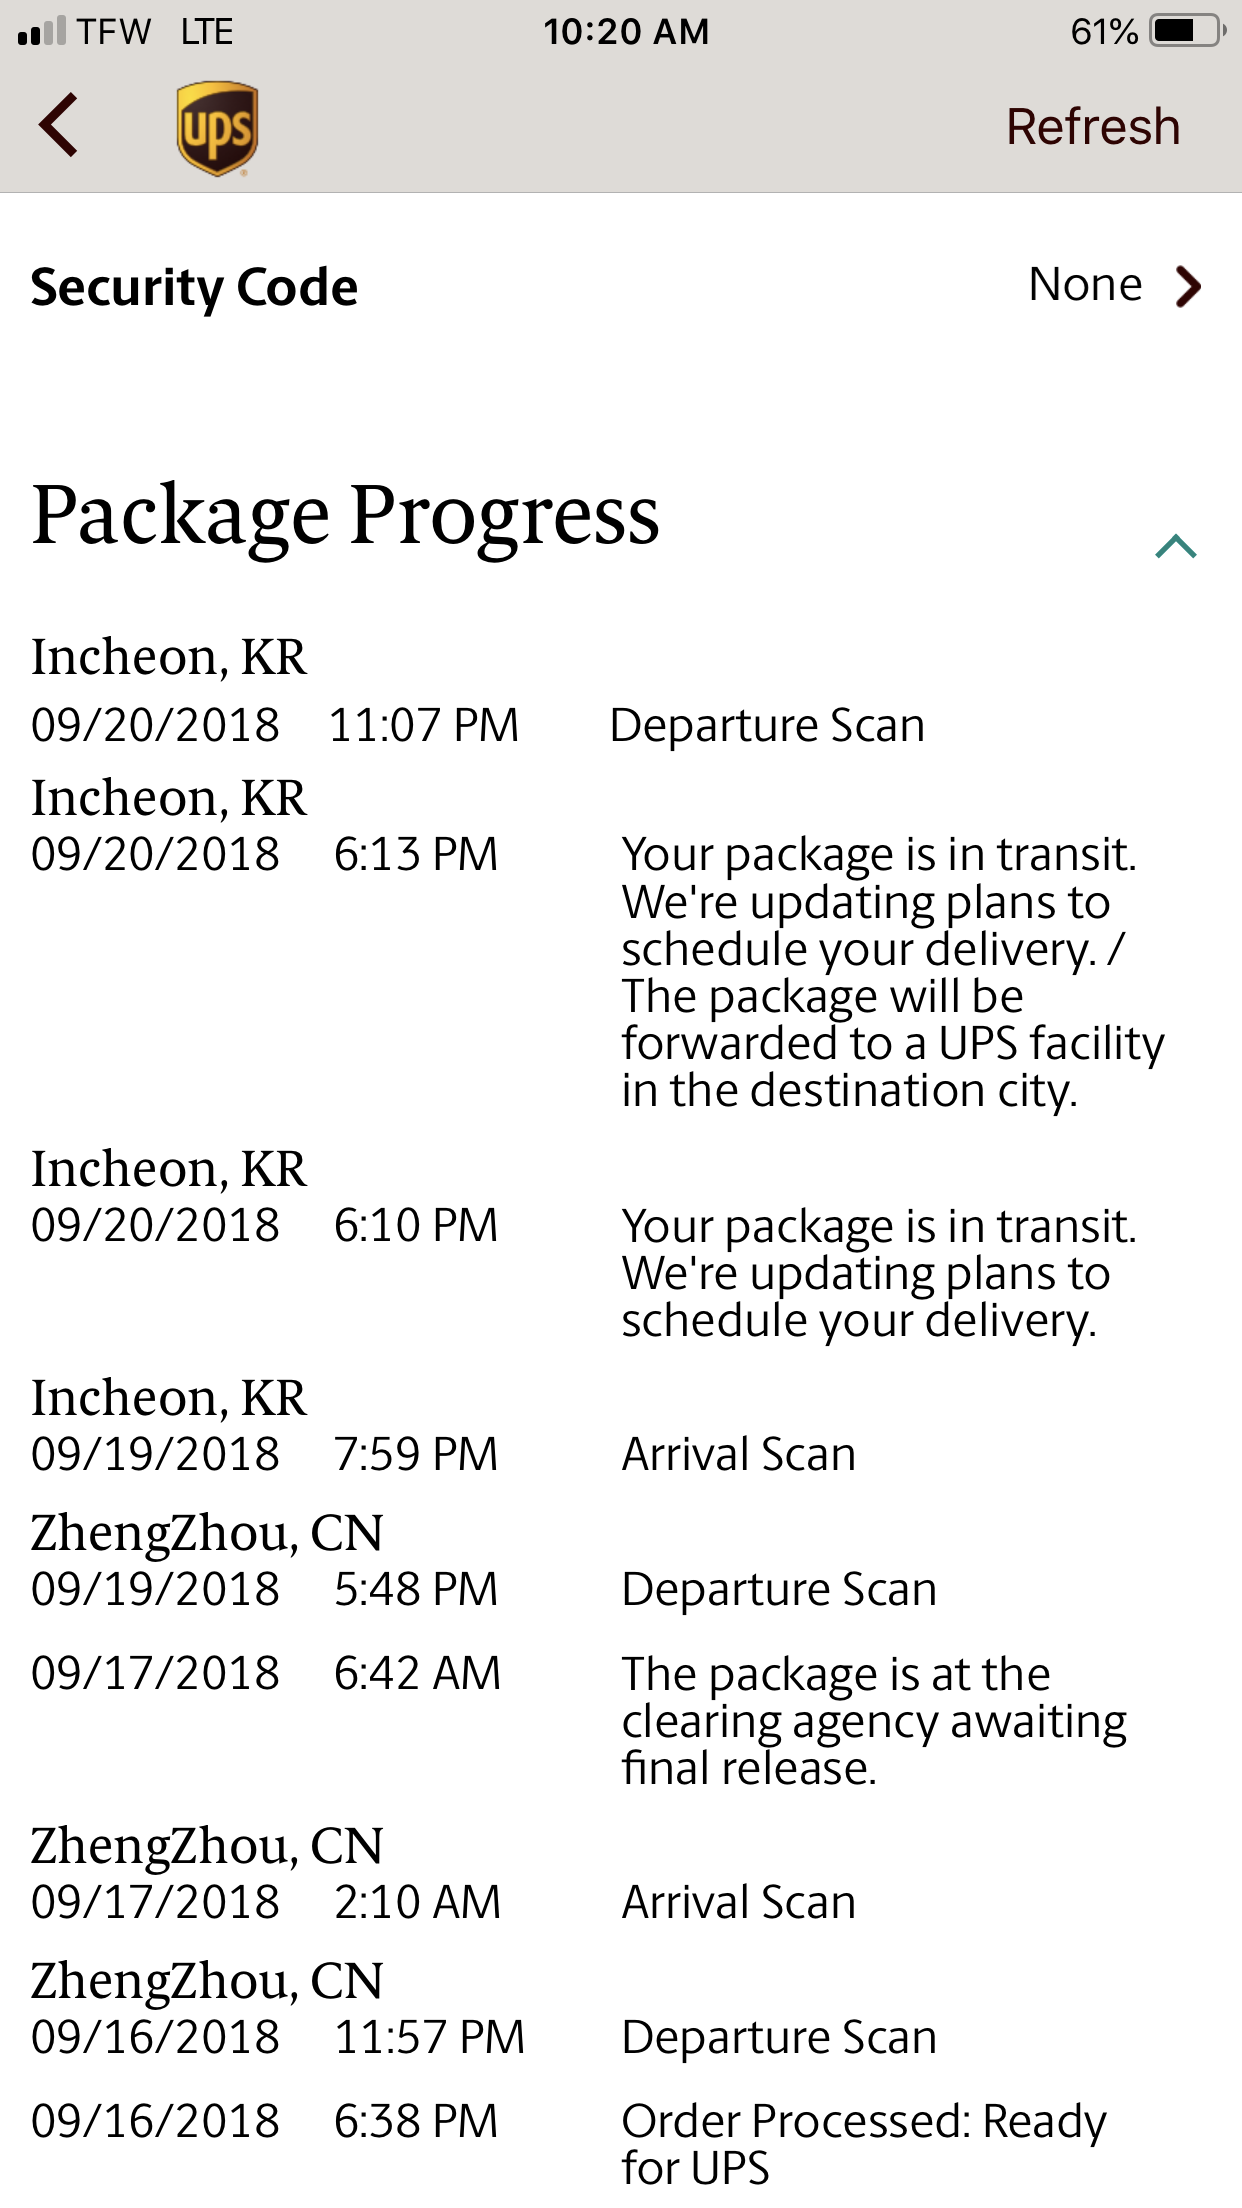Tap the cellular signal bars icon

click(42, 31)
